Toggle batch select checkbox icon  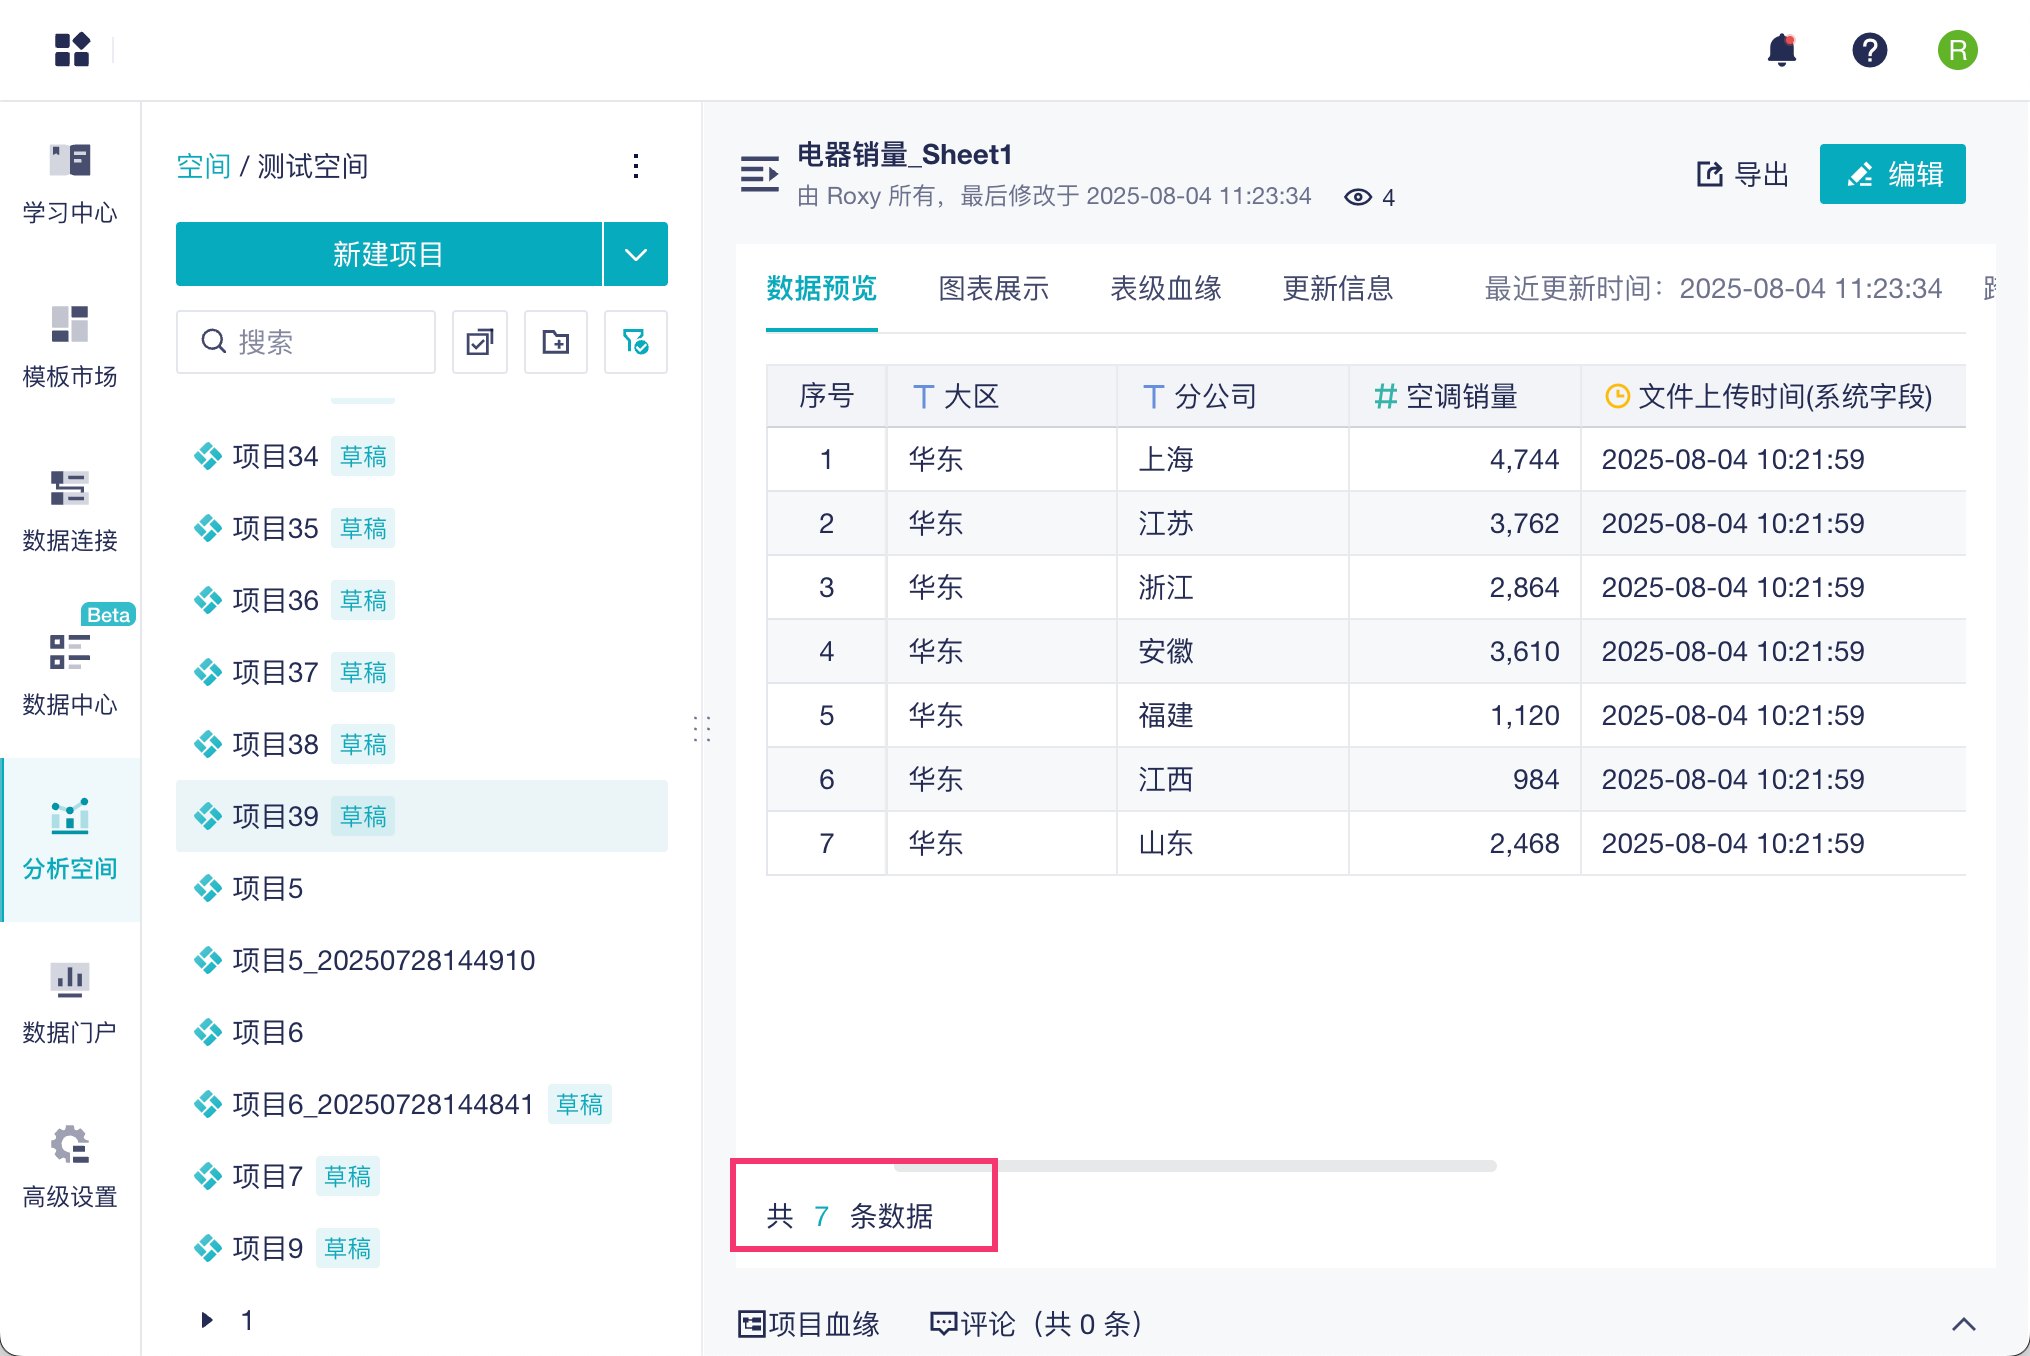[480, 342]
